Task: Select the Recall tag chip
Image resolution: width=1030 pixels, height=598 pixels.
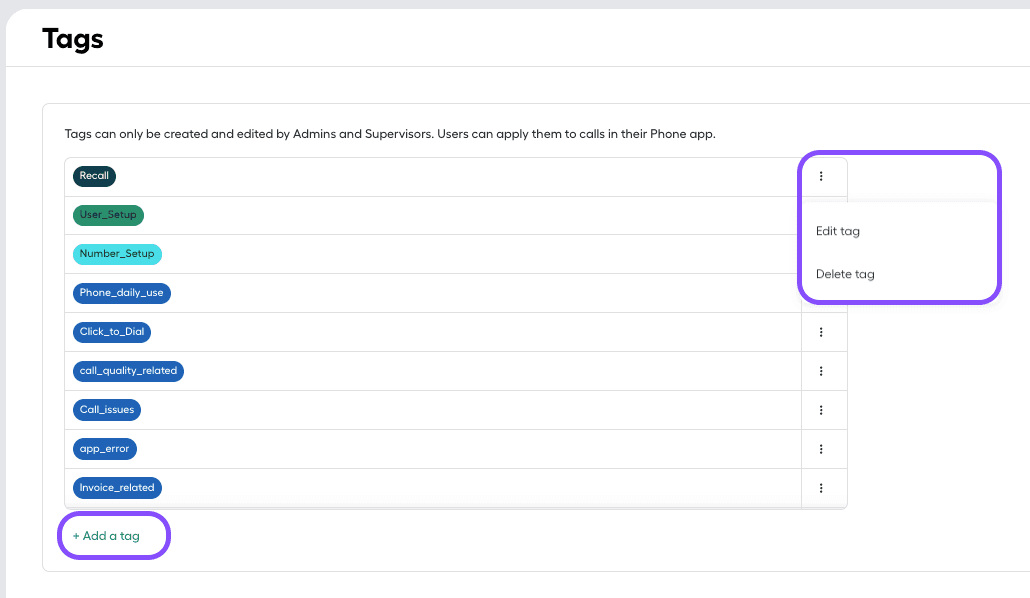Action: pos(93,176)
